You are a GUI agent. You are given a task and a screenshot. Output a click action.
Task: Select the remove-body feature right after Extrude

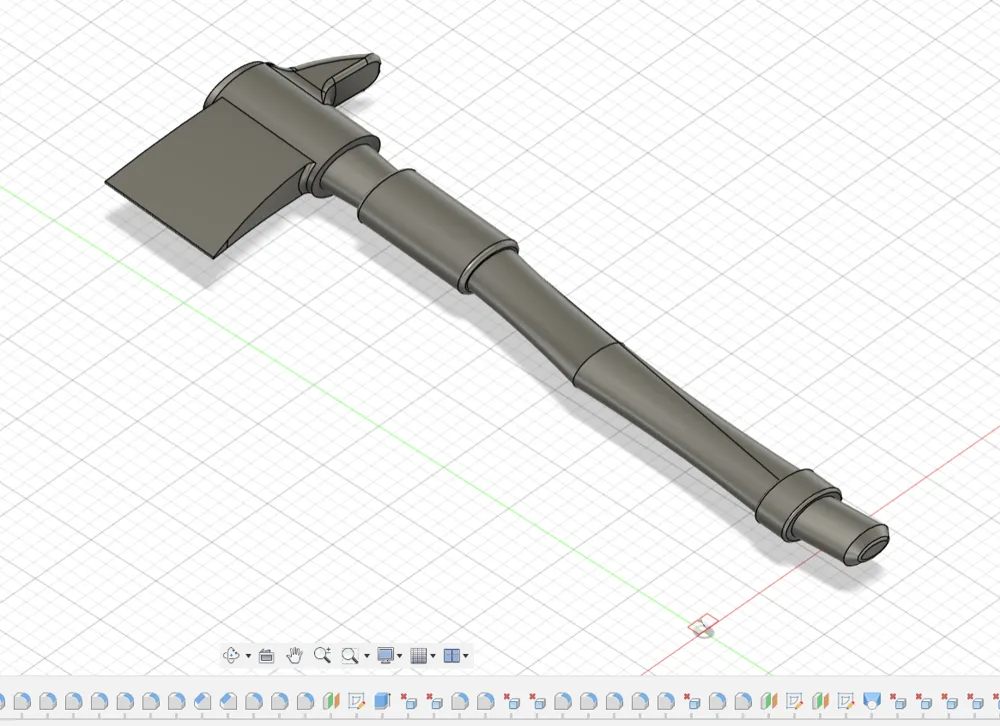point(408,701)
